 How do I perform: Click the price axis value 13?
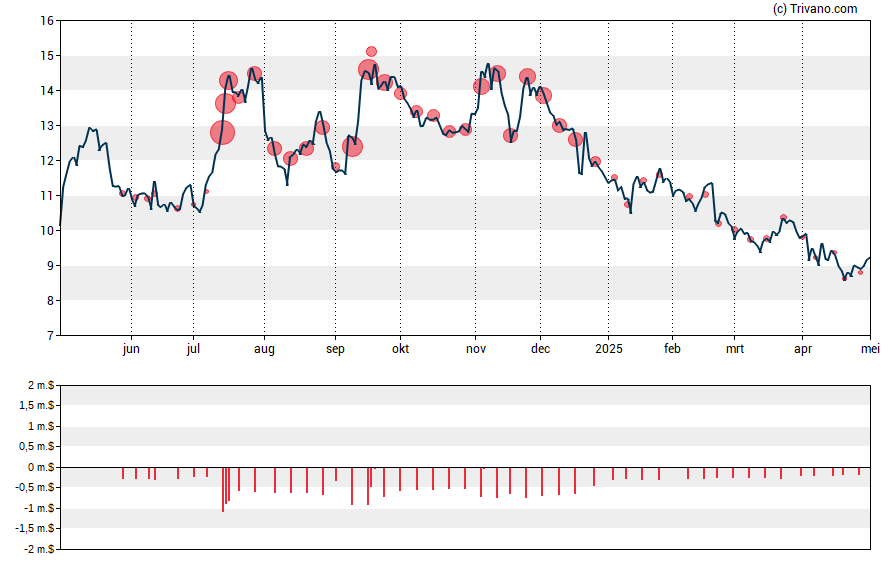tap(47, 126)
